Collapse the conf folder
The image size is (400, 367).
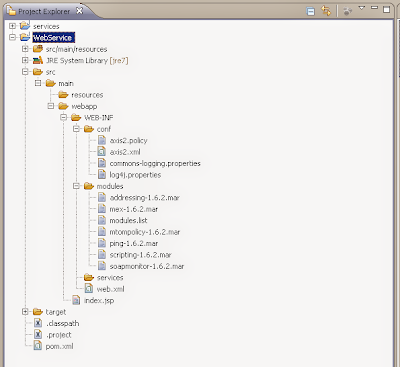[x=76, y=128]
